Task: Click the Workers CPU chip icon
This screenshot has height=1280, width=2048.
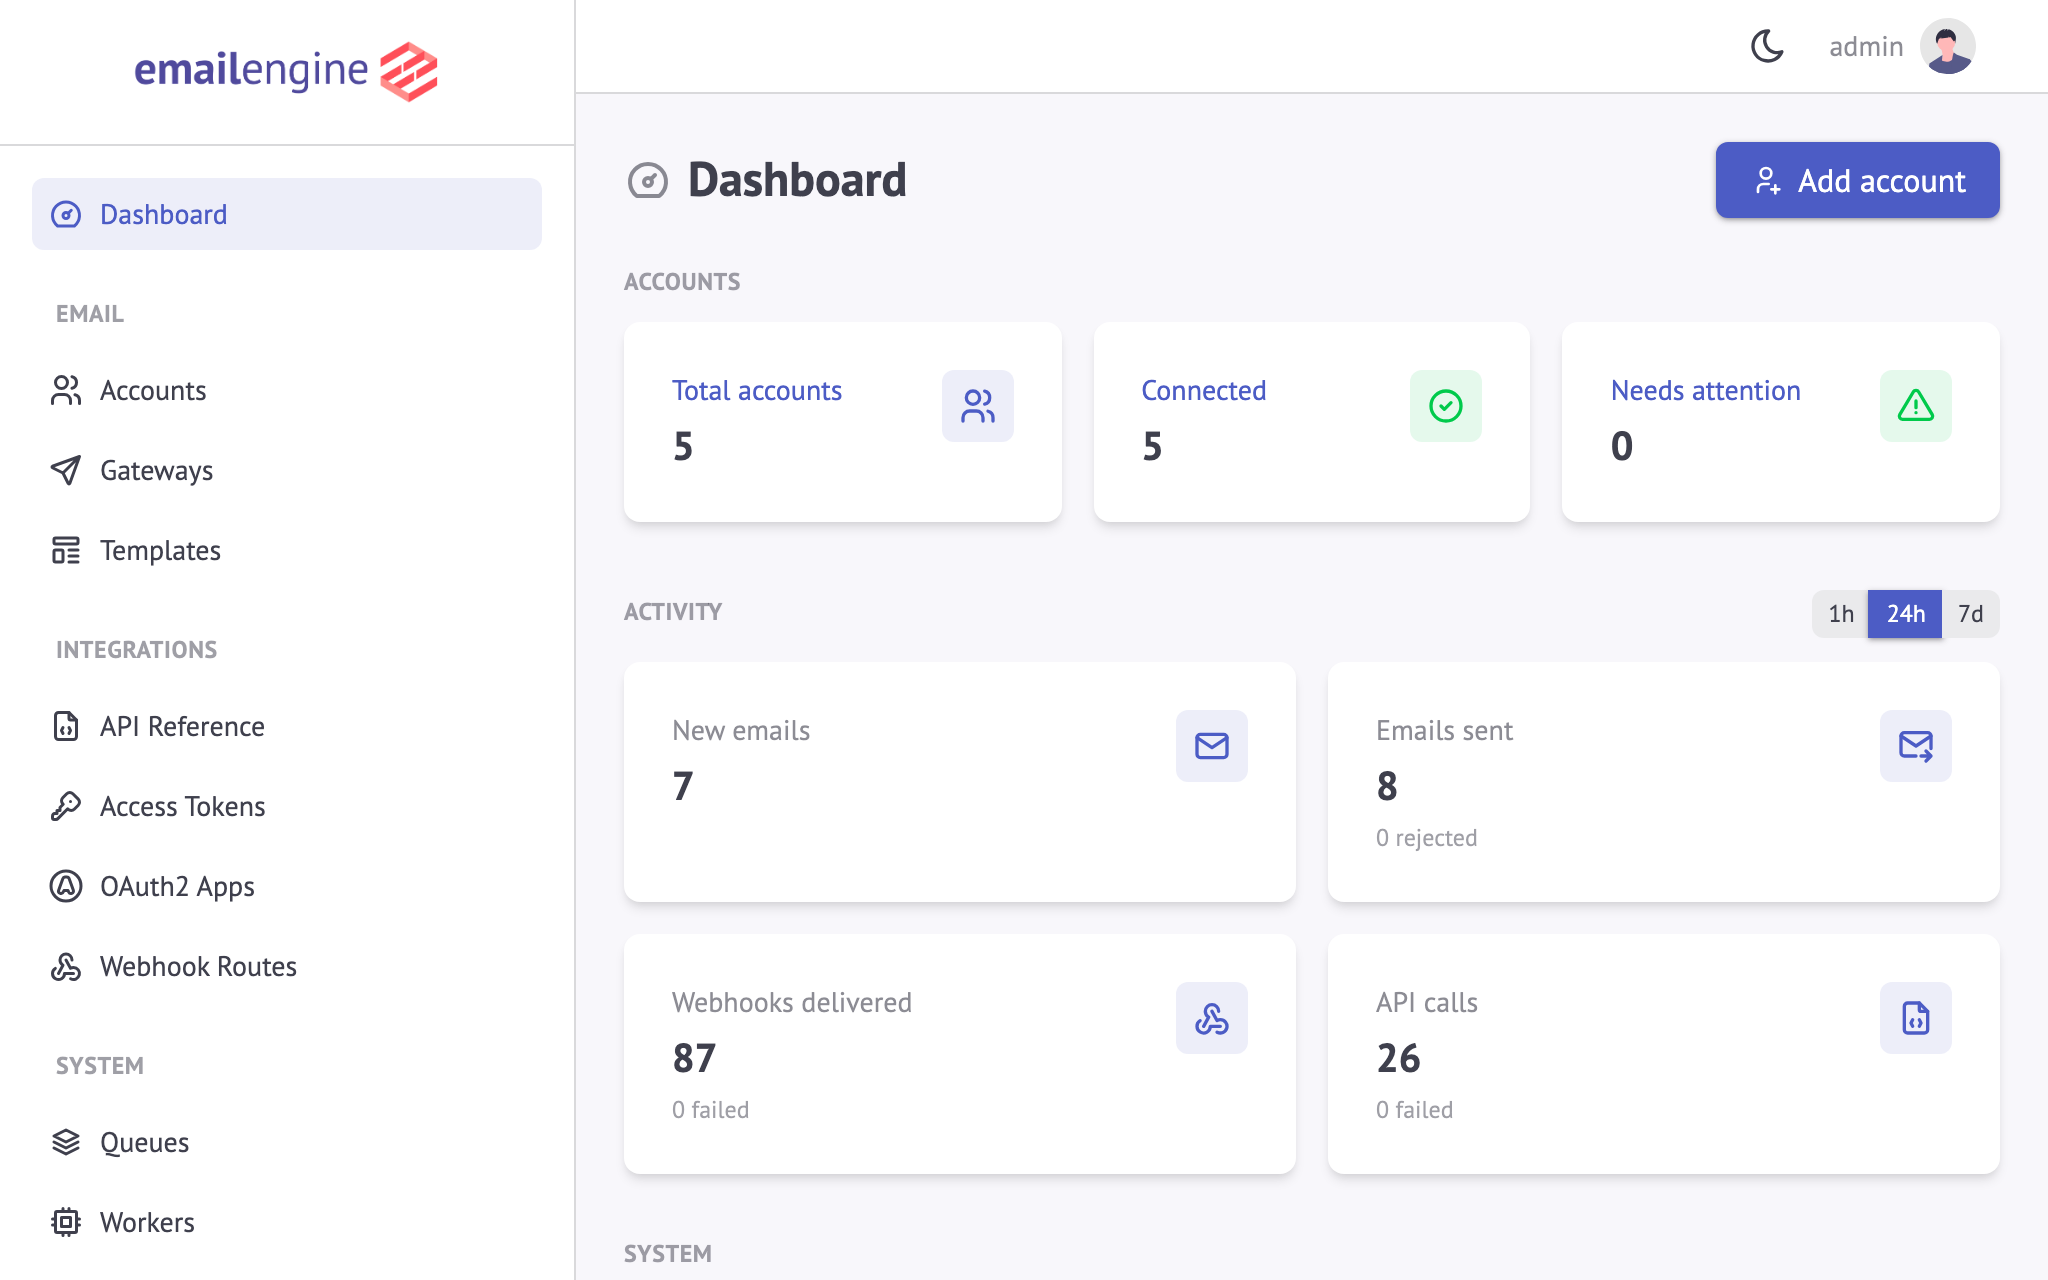Action: pyautogui.click(x=66, y=1222)
